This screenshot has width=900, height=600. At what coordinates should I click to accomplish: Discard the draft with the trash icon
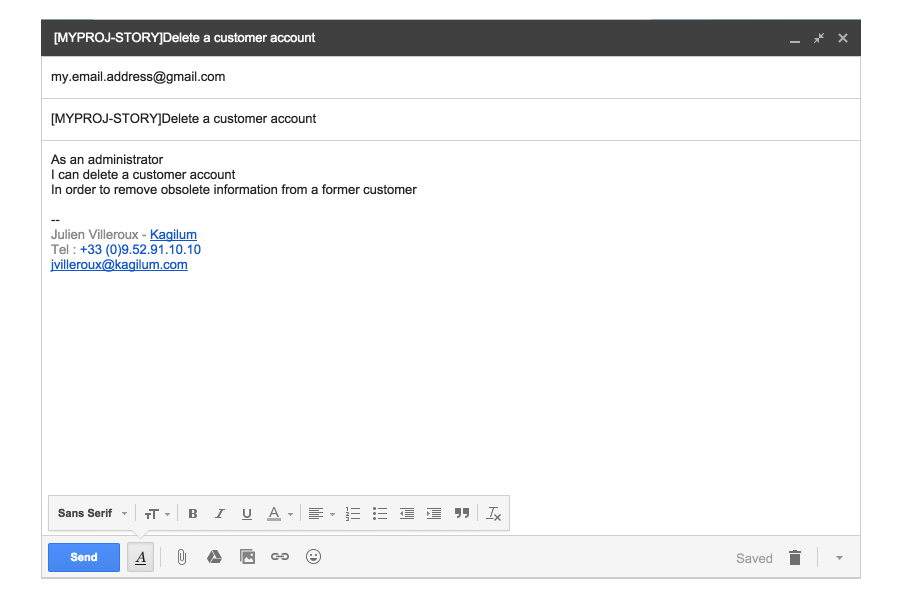coord(795,558)
